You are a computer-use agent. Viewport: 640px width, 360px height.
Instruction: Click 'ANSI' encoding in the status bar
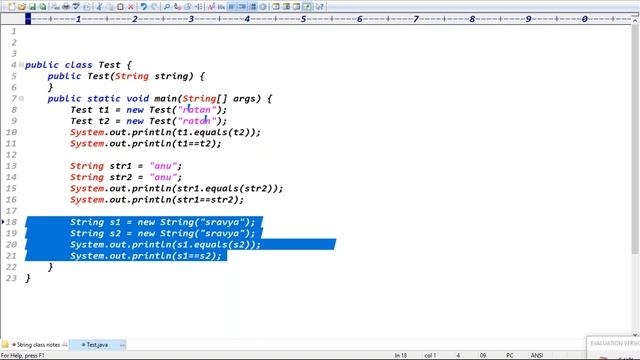pyautogui.click(x=537, y=356)
